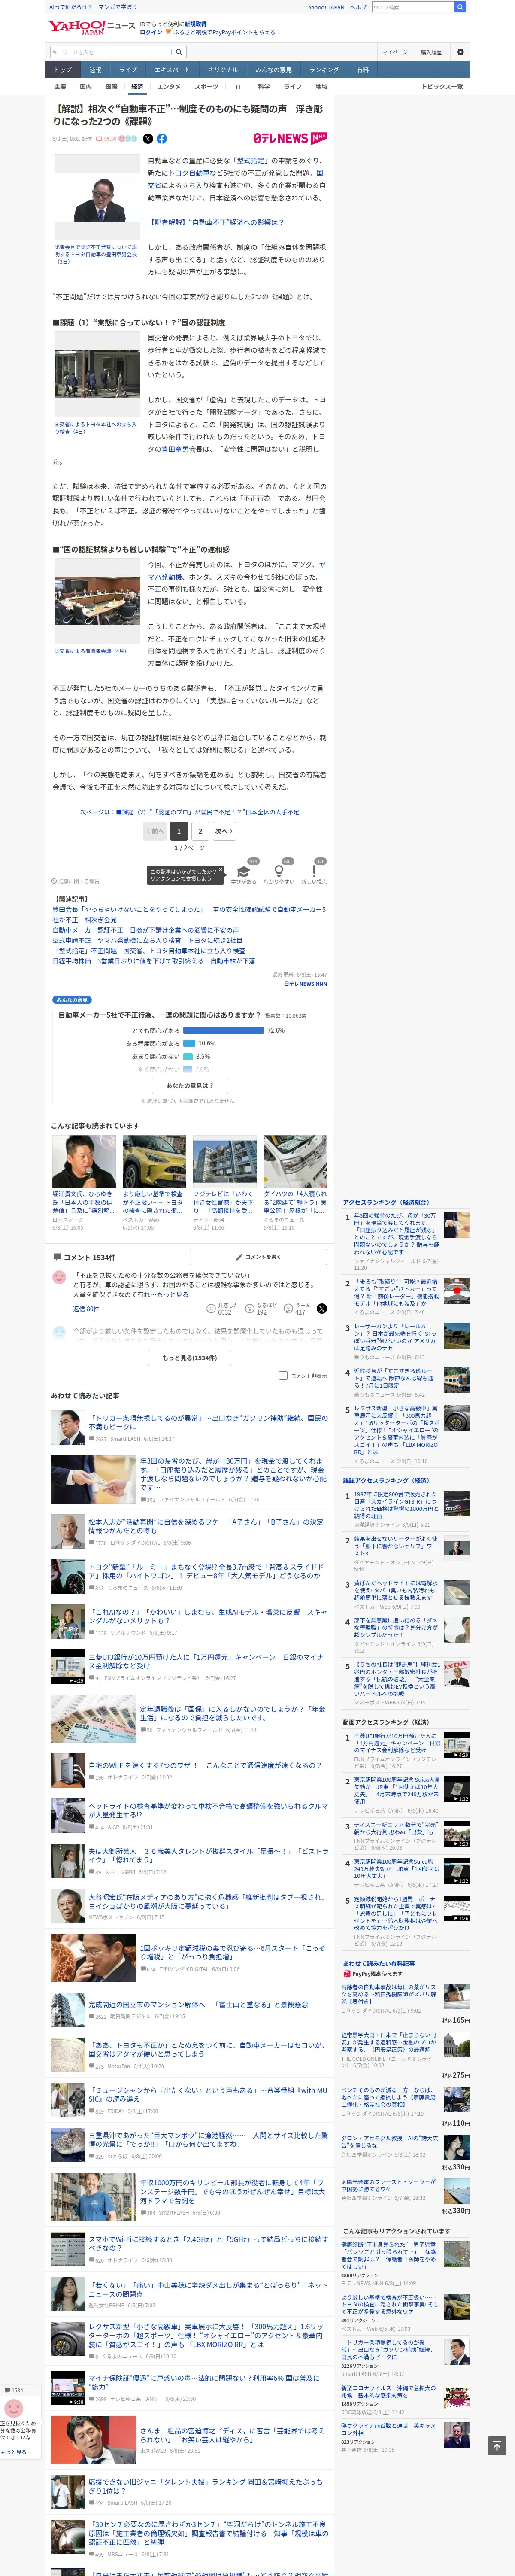
Task: Click the back-to-top arrow button
Action: coord(496,2445)
